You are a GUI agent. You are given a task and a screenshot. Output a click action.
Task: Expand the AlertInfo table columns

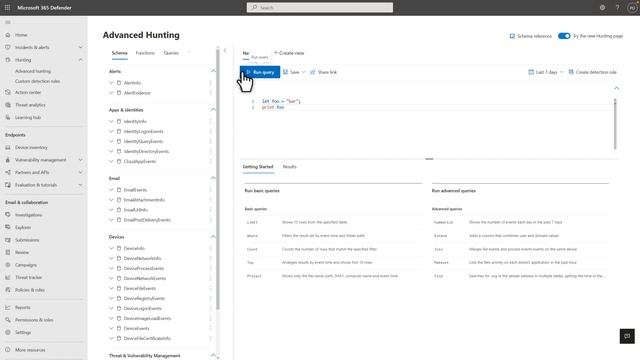coord(111,83)
